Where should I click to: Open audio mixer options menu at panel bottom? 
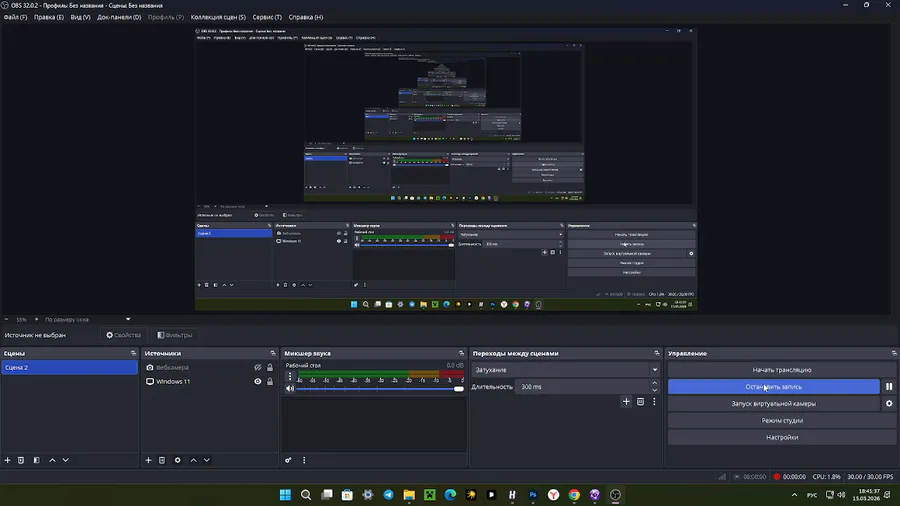coord(304,460)
